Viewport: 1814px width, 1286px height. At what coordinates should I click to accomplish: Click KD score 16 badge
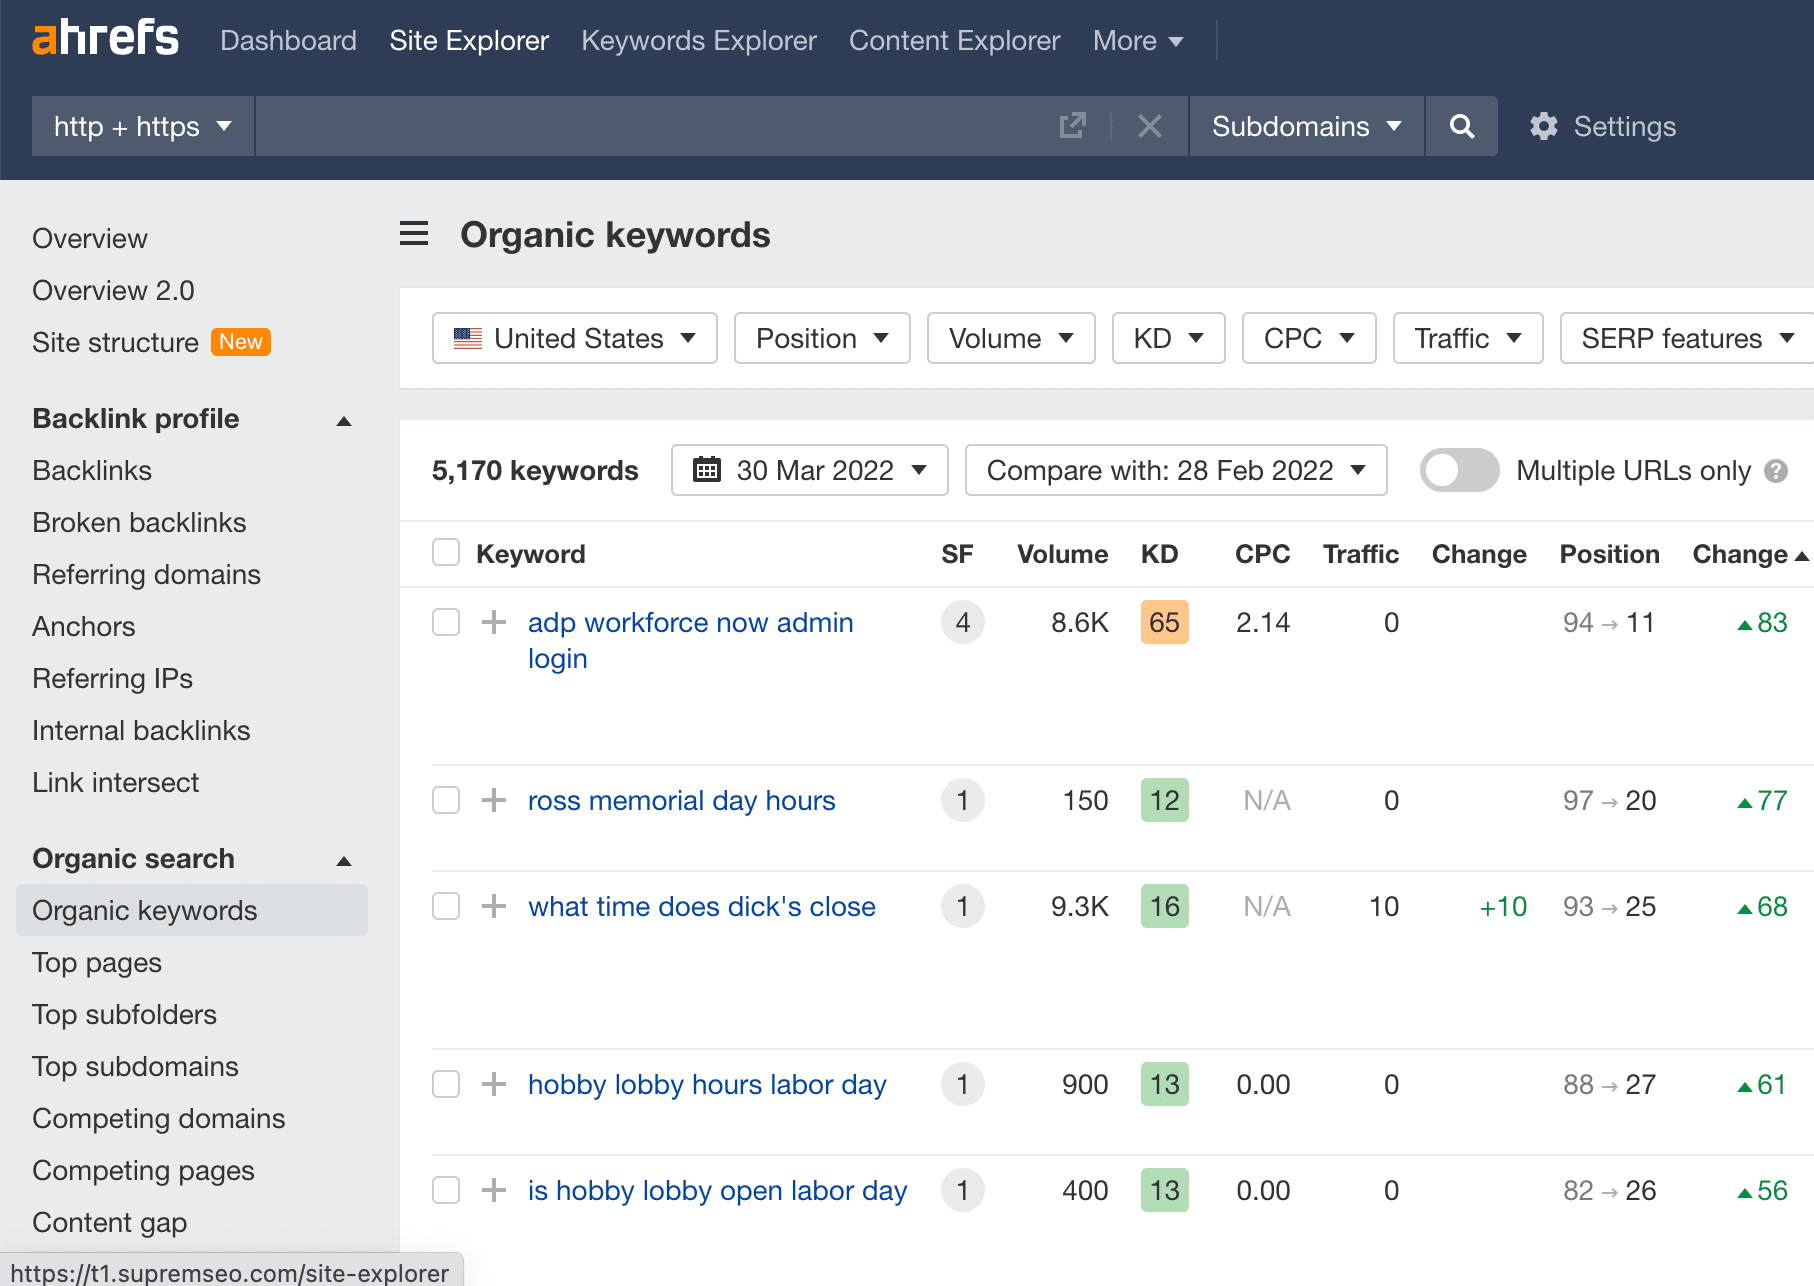click(1164, 906)
